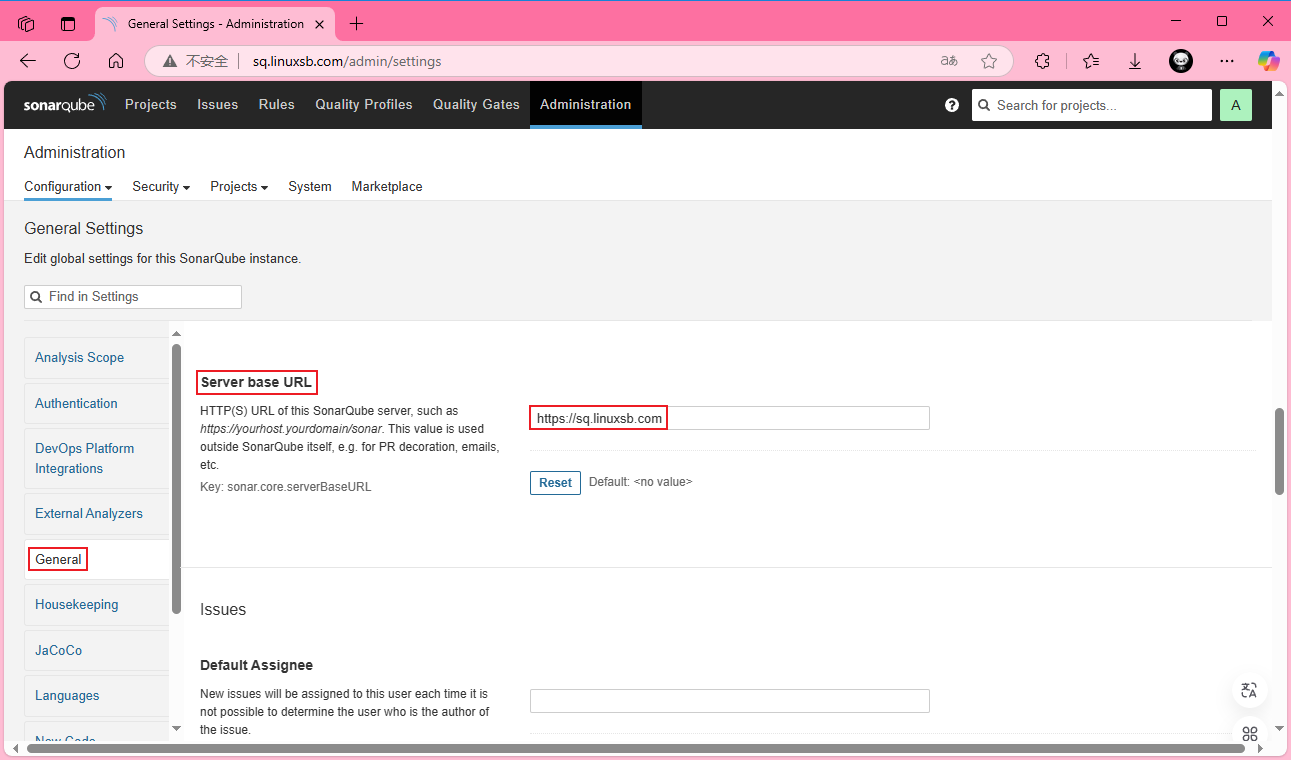Open browser extensions puzzle icon
The height and width of the screenshot is (760, 1291).
[1042, 61]
